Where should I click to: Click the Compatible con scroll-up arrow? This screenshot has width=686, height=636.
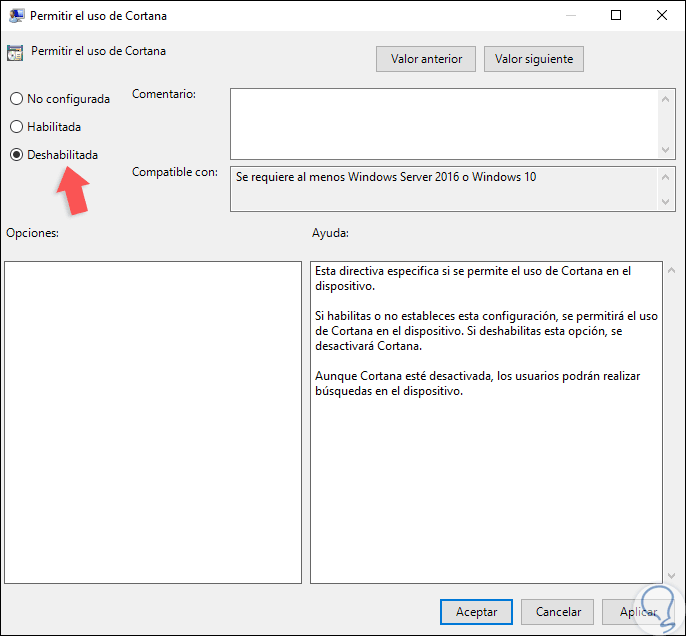[x=665, y=177]
